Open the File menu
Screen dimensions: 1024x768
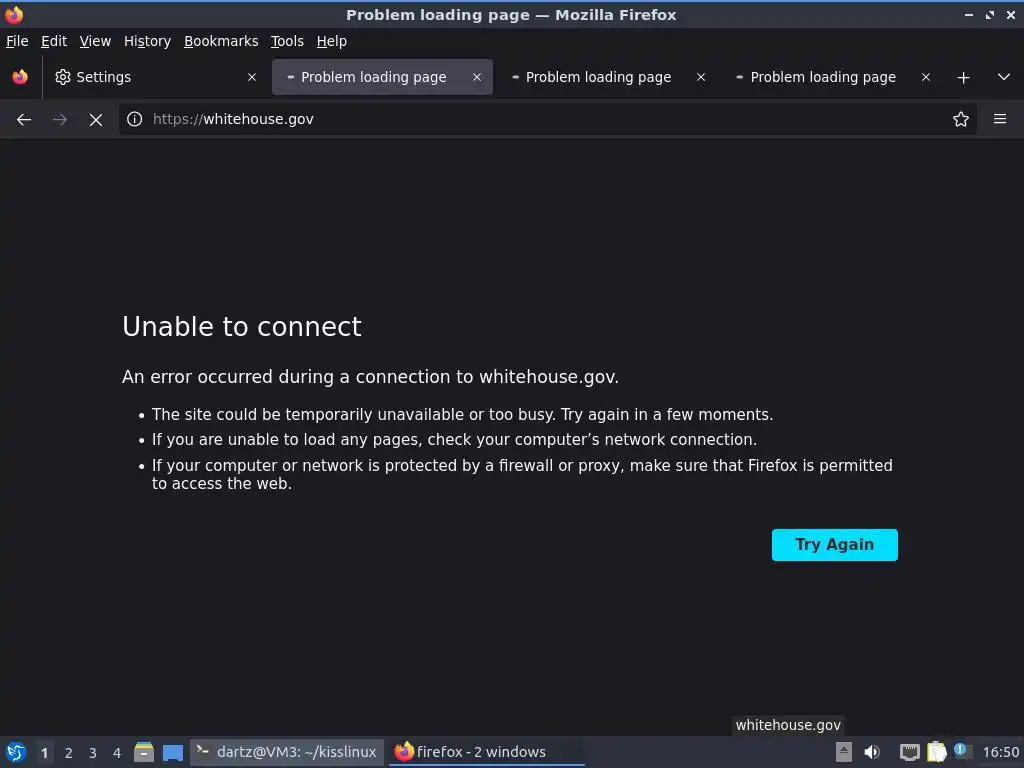coord(17,41)
